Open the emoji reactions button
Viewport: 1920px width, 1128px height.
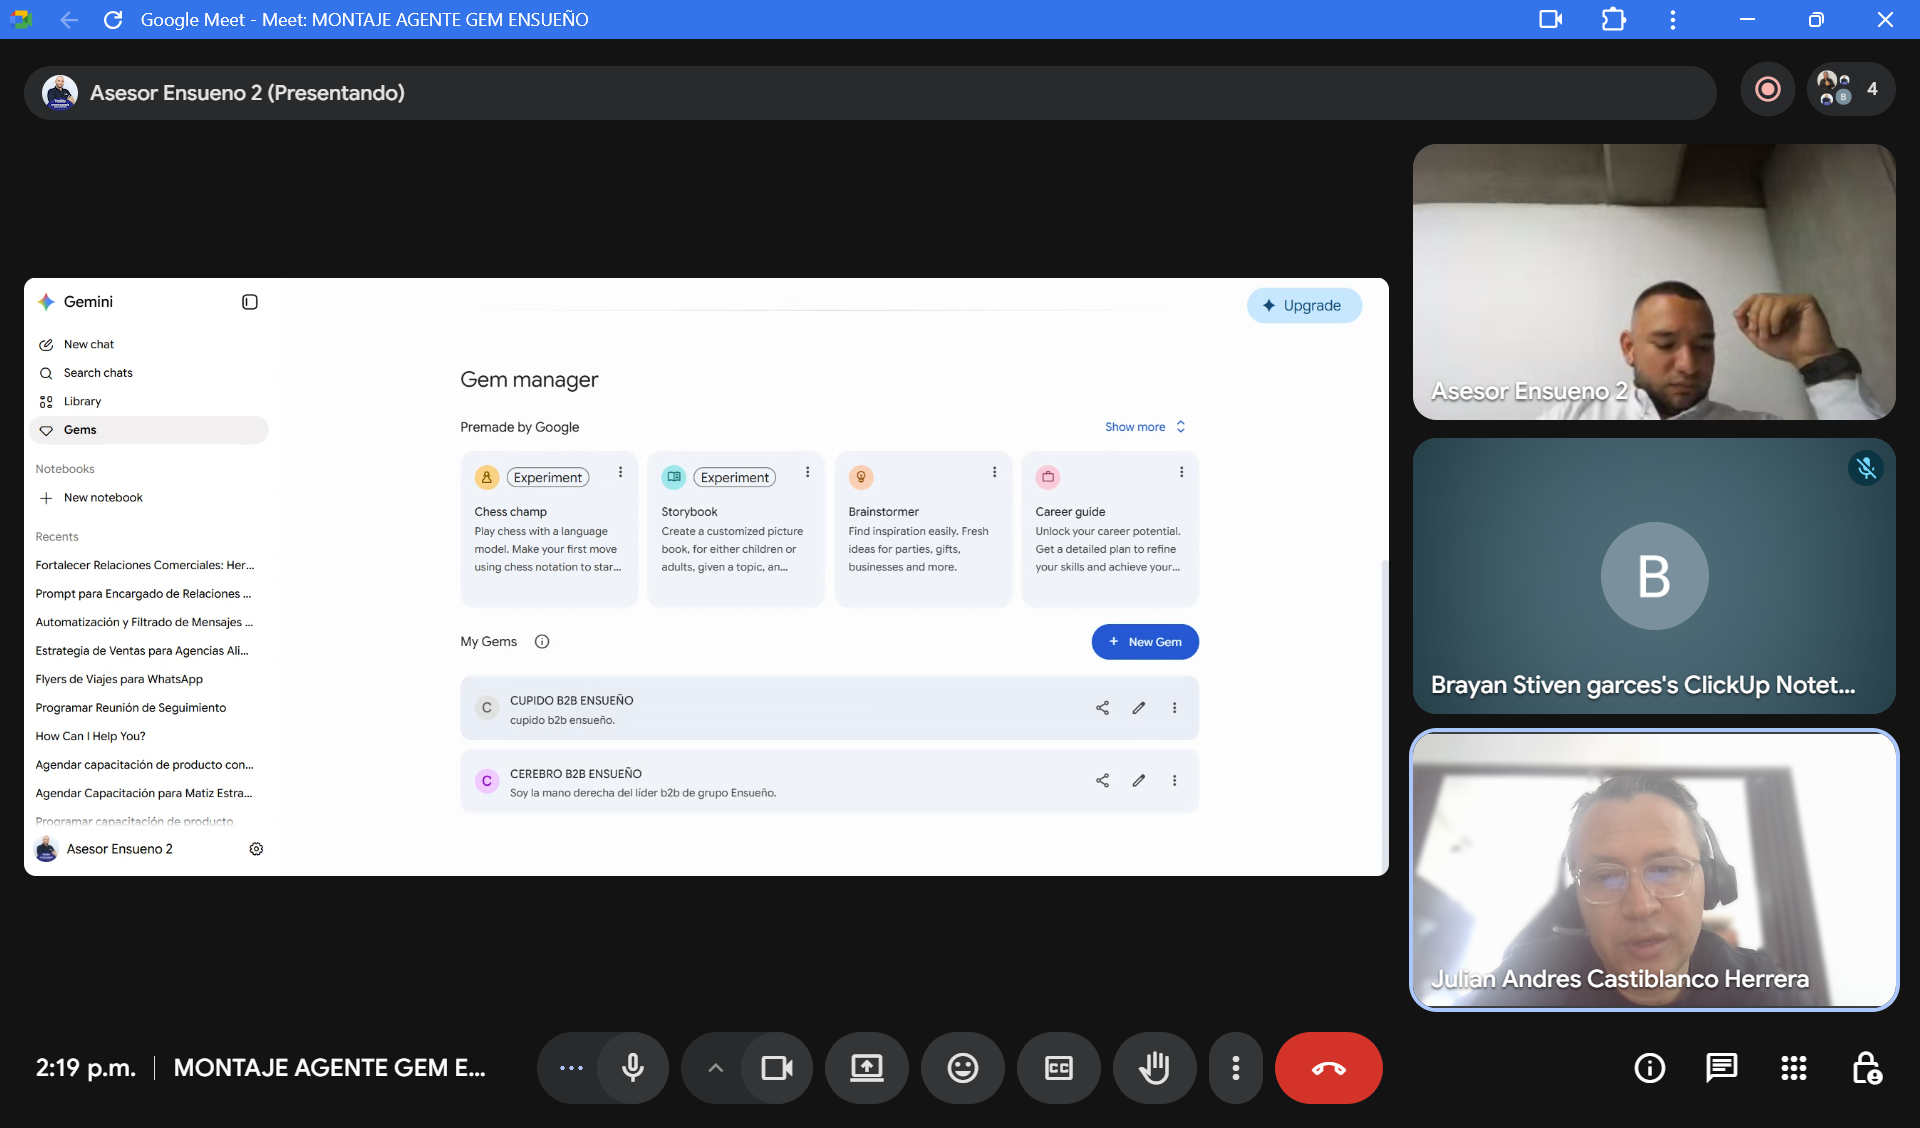[x=963, y=1068]
